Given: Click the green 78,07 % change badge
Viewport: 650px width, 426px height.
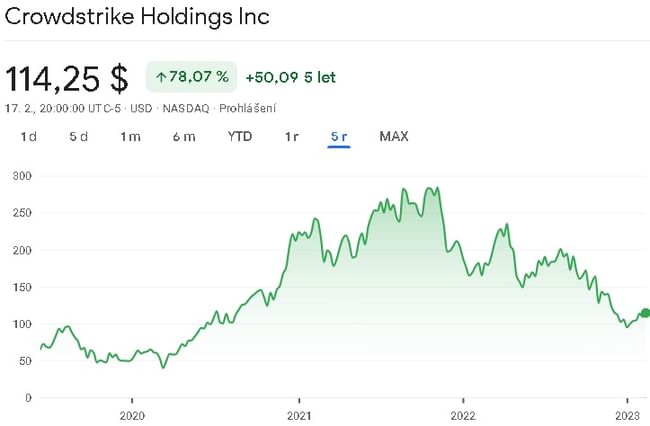Looking at the screenshot, I should coord(191,77).
